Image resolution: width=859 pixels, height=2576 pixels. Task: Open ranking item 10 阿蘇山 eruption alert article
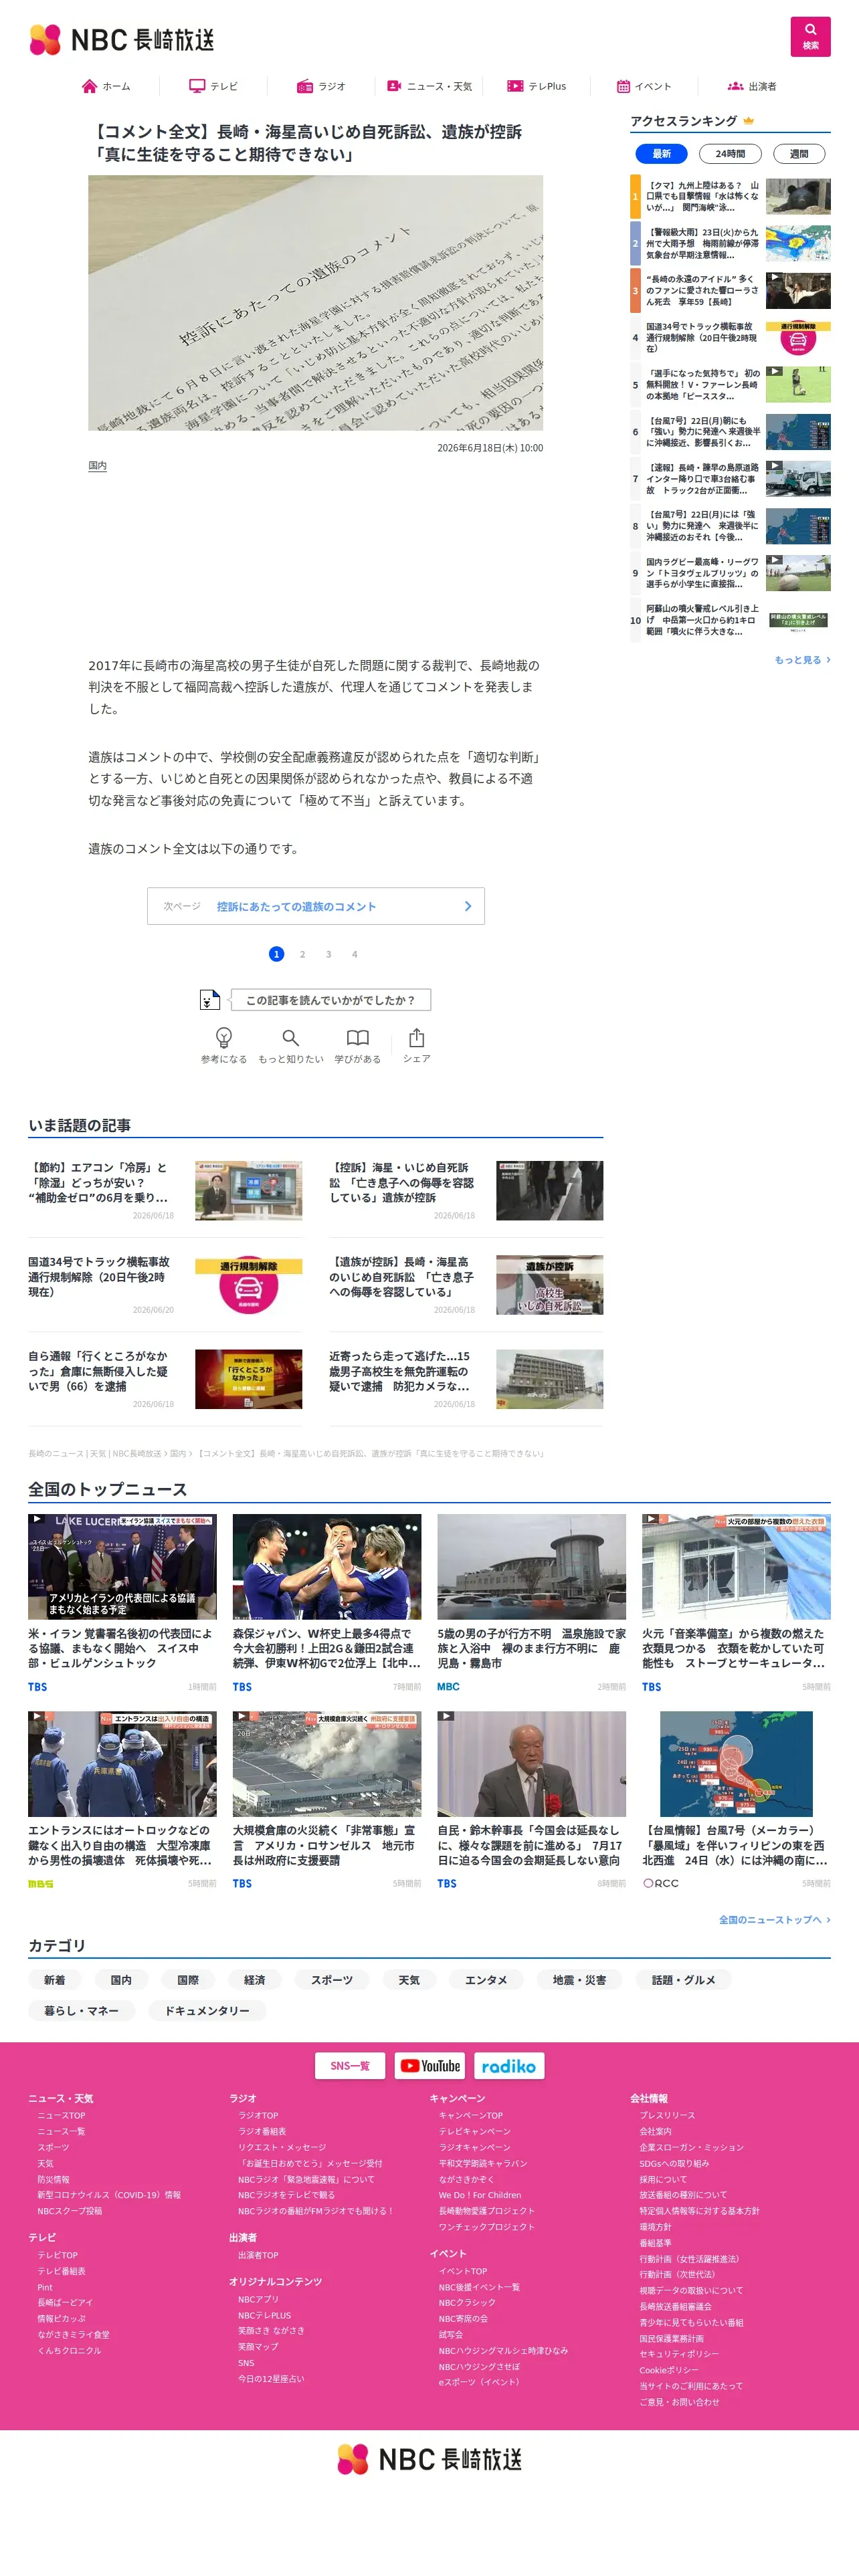coord(731,621)
